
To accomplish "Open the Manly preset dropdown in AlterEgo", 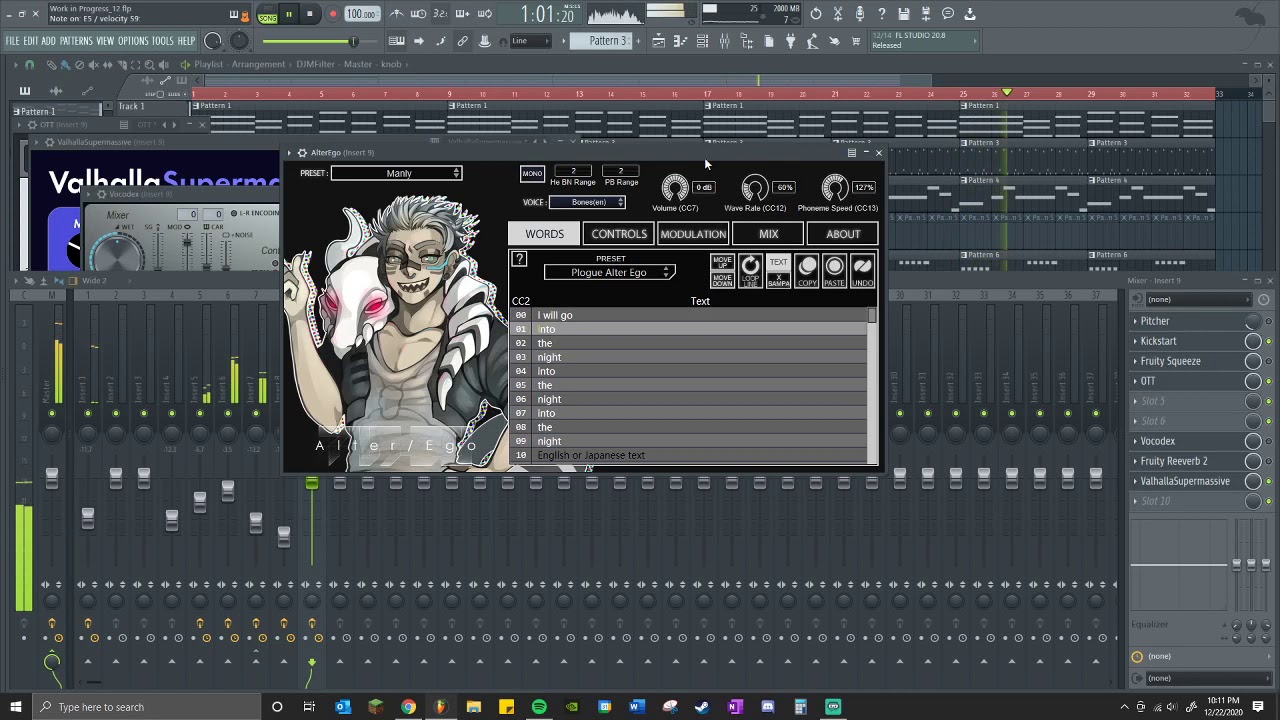I will click(x=397, y=174).
